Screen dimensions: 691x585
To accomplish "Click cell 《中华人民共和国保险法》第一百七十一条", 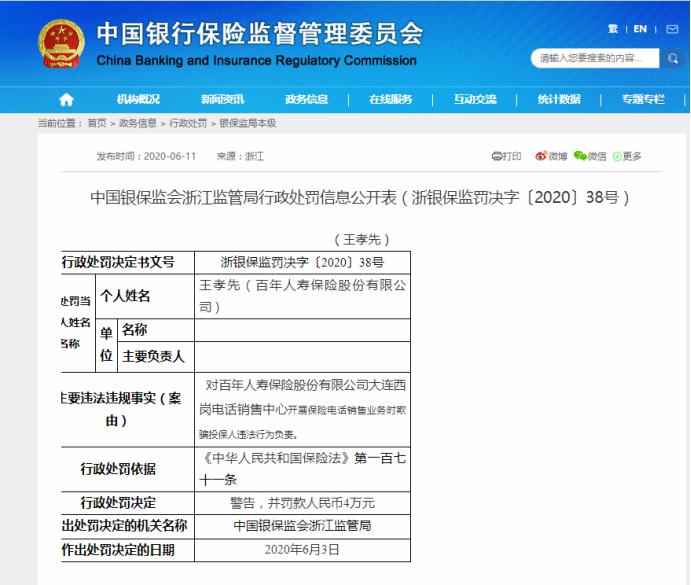I will [x=302, y=469].
